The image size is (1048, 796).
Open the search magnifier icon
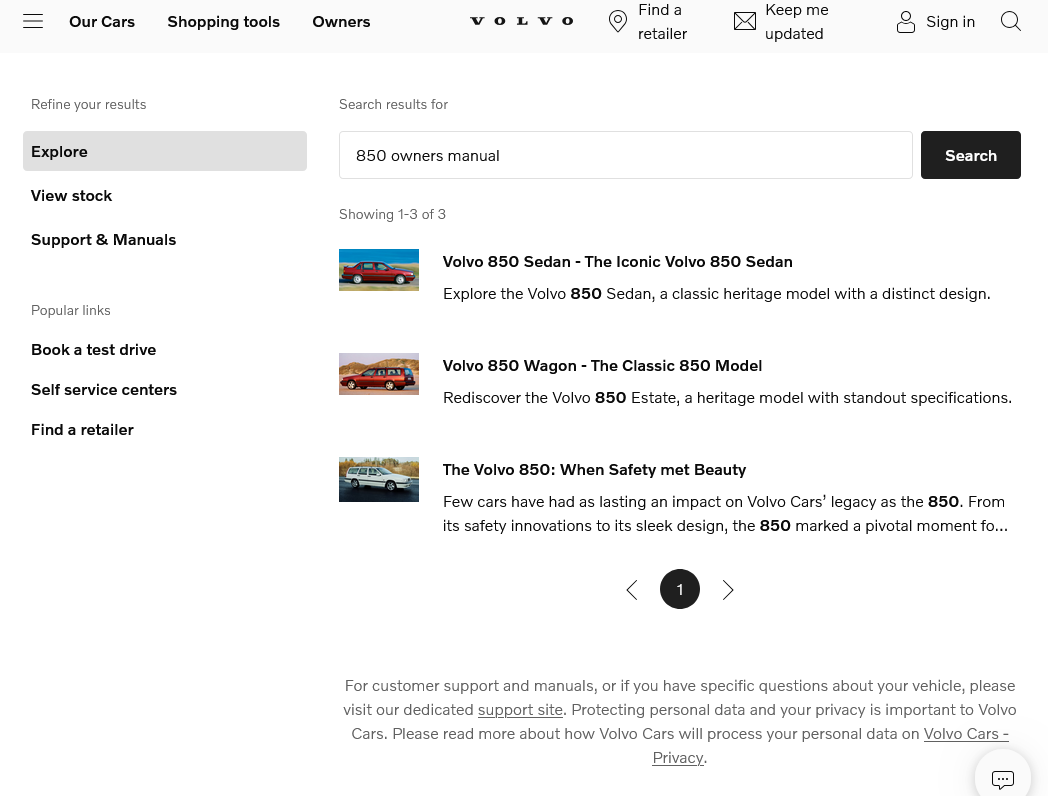[x=1011, y=21]
